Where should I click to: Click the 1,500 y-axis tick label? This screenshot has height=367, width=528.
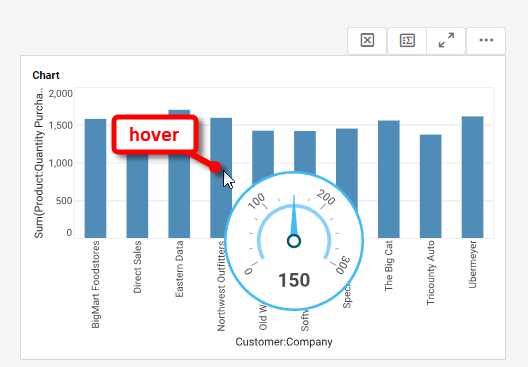click(x=61, y=126)
